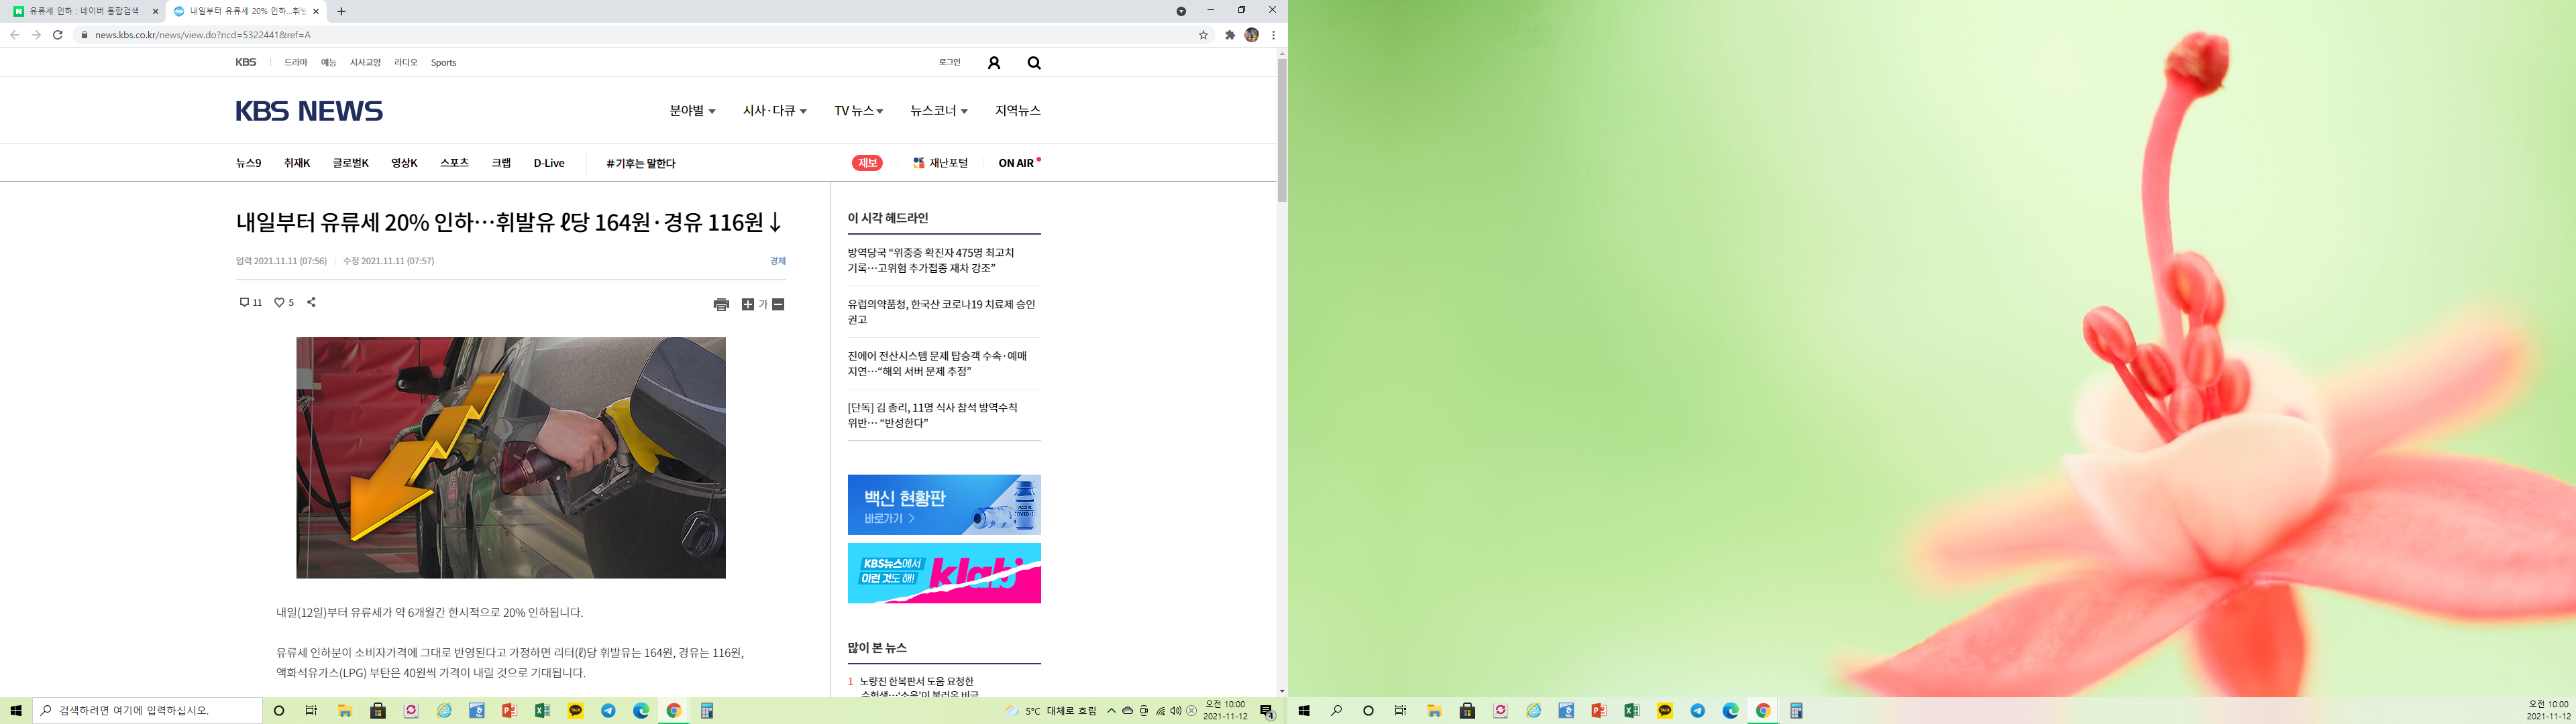
Task: Open the 스포츠 menu item
Action: (454, 163)
